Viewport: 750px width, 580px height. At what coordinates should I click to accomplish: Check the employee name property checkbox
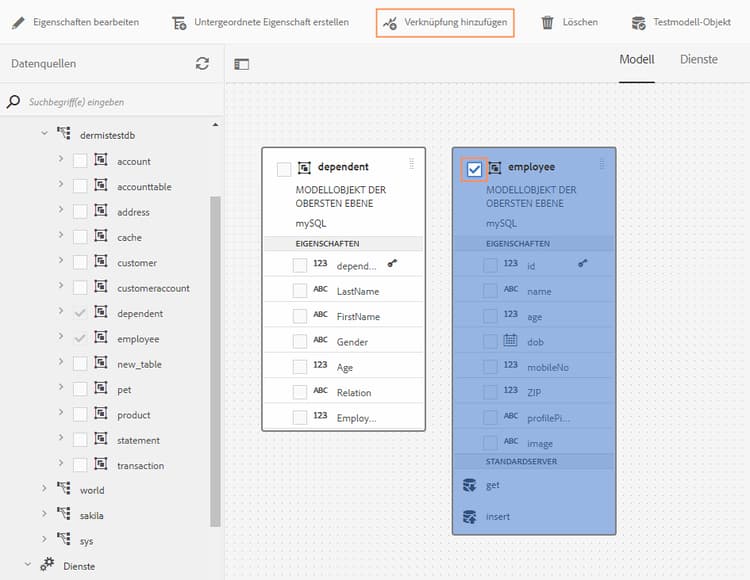[490, 290]
